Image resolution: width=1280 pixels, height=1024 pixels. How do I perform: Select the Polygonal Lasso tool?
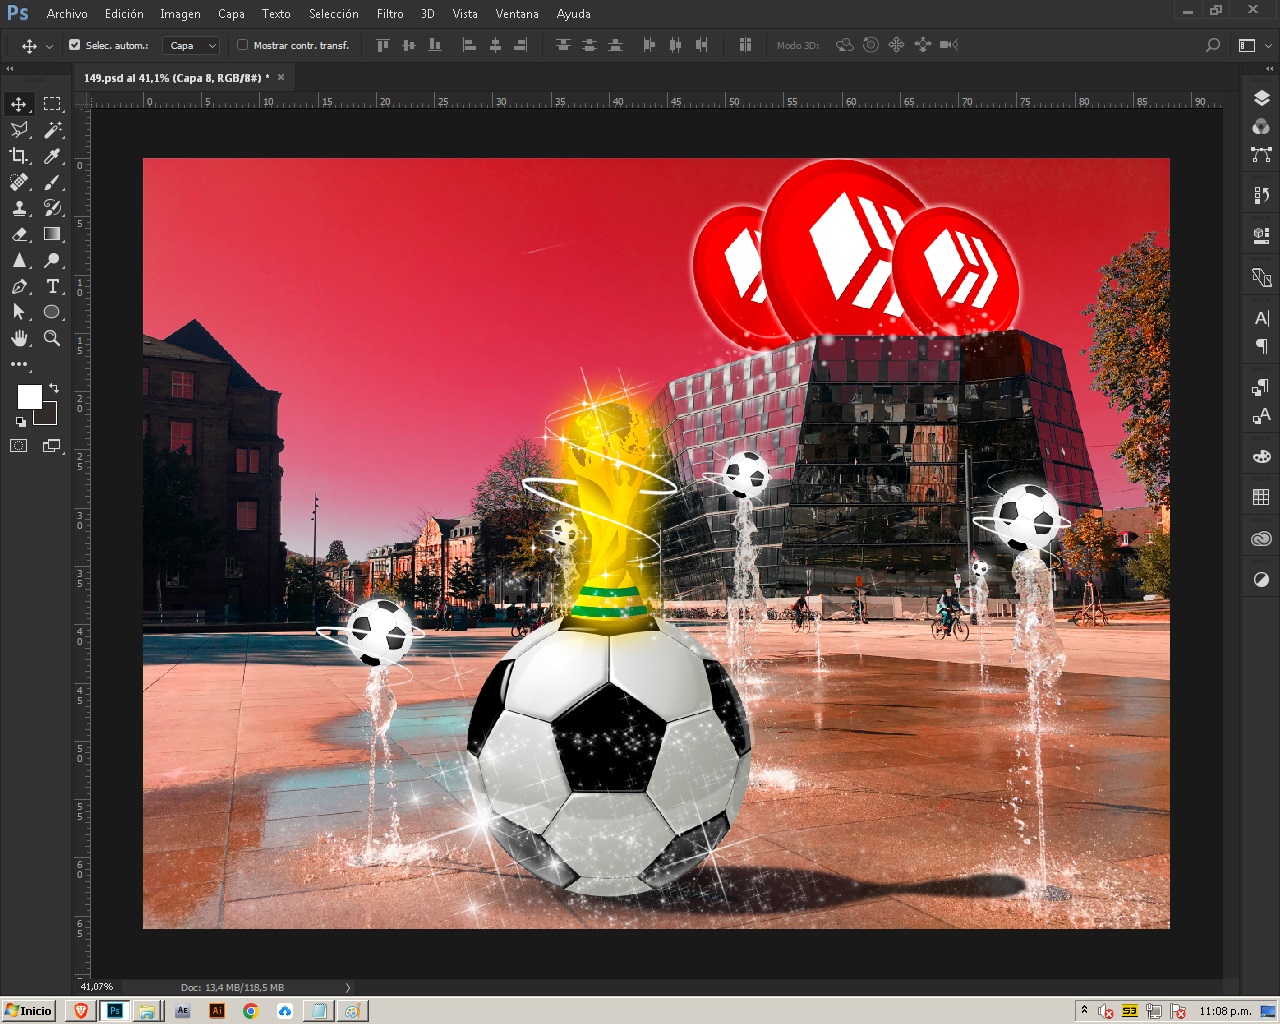pyautogui.click(x=19, y=130)
